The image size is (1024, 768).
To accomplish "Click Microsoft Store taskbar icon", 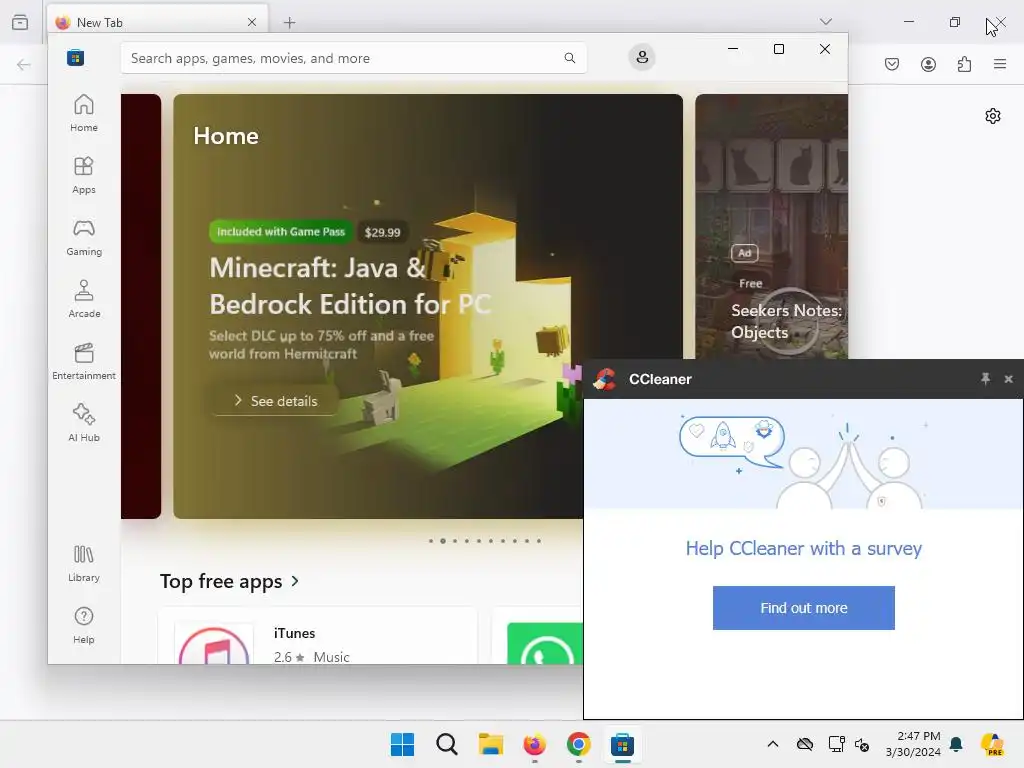I will [622, 744].
